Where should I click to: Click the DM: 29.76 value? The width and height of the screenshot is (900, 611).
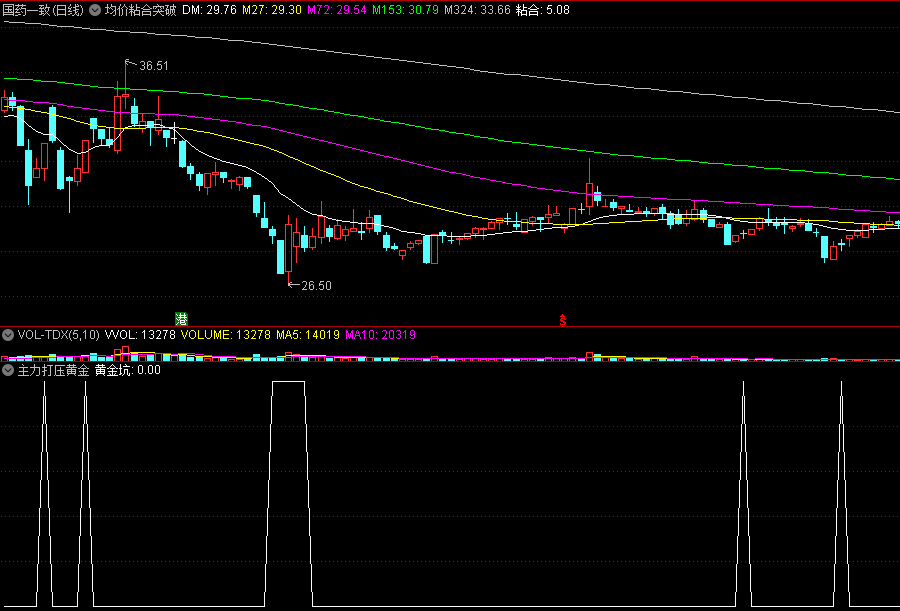click(x=210, y=10)
